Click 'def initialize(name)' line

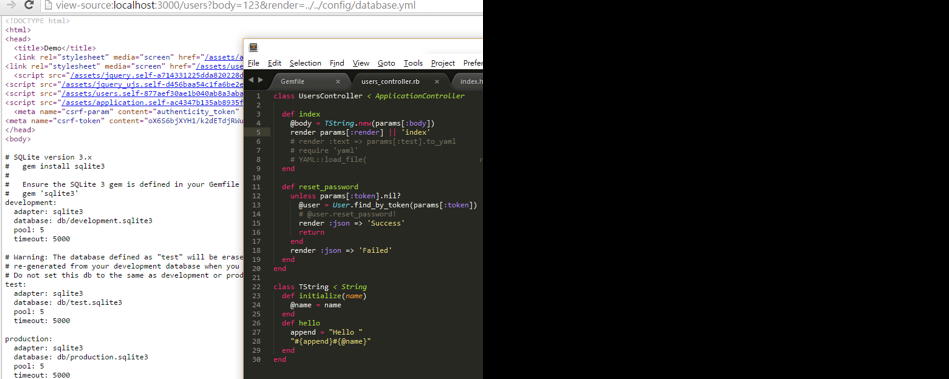click(x=324, y=296)
